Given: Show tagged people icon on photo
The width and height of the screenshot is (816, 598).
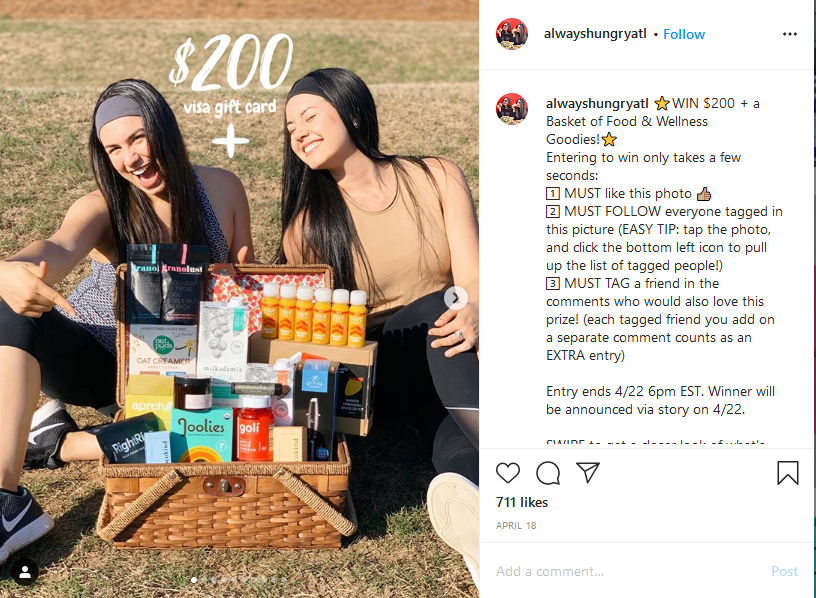Looking at the screenshot, I should coord(24,572).
